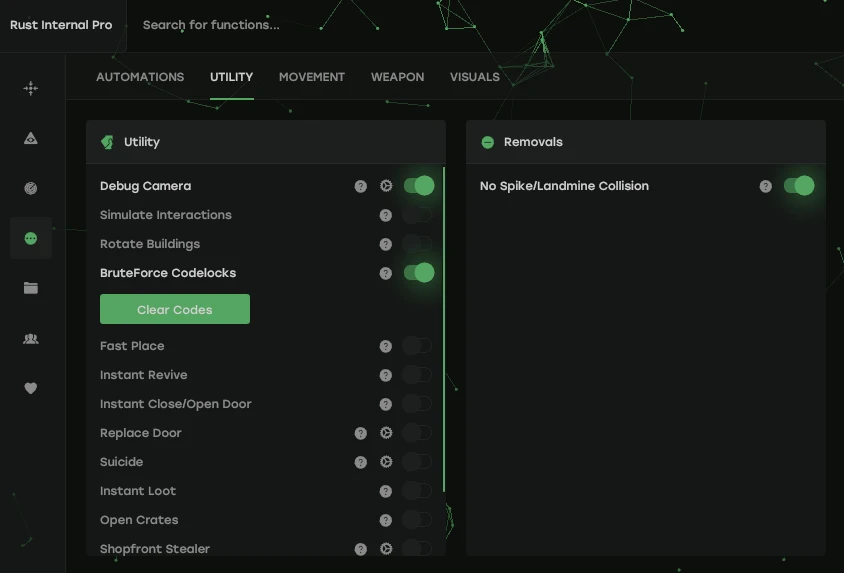
Task: Show help for Fast Place
Action: click(x=385, y=346)
